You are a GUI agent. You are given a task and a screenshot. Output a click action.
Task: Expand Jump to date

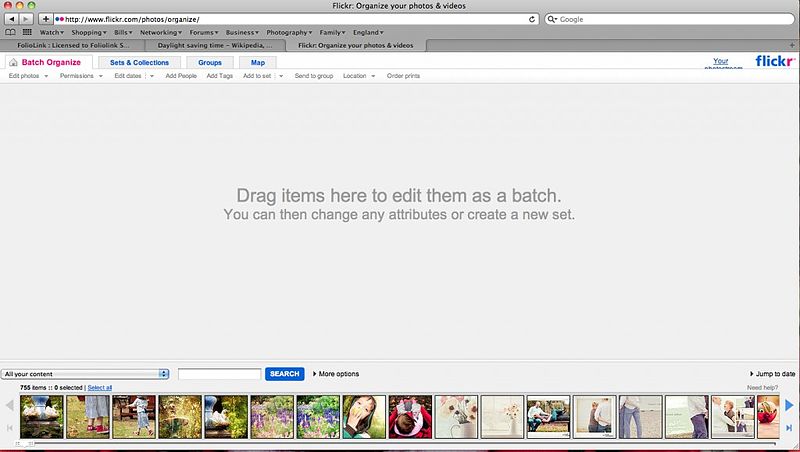pyautogui.click(x=772, y=374)
